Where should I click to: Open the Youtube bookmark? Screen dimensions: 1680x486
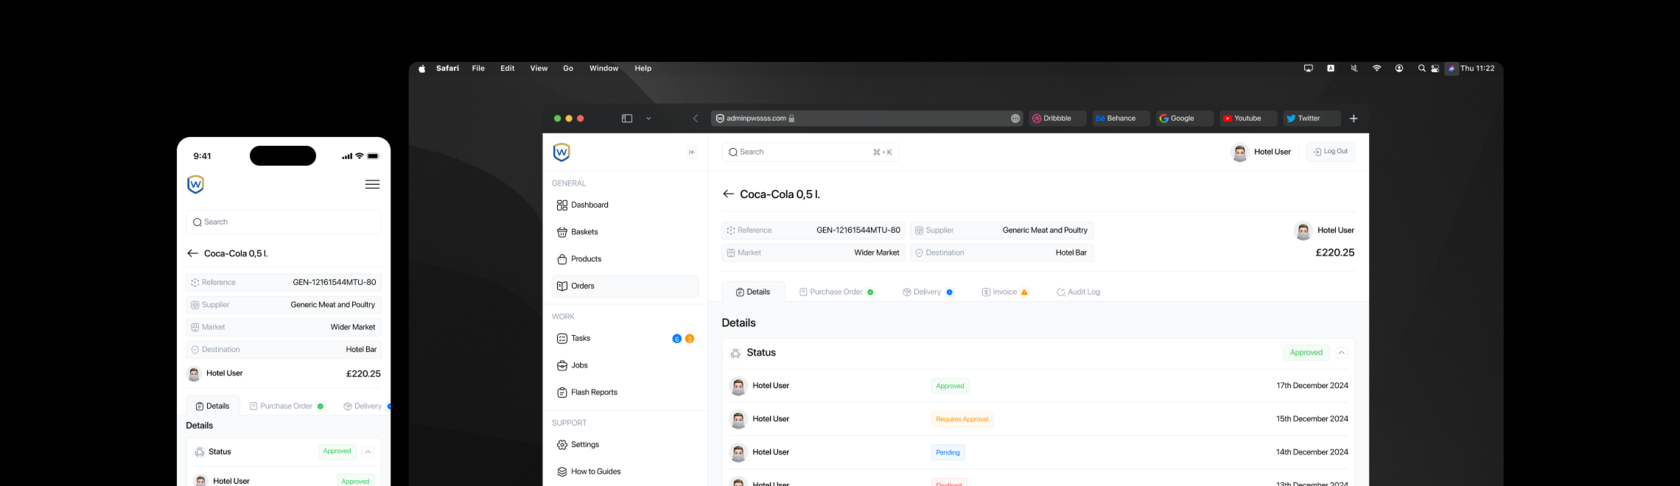(x=1247, y=118)
